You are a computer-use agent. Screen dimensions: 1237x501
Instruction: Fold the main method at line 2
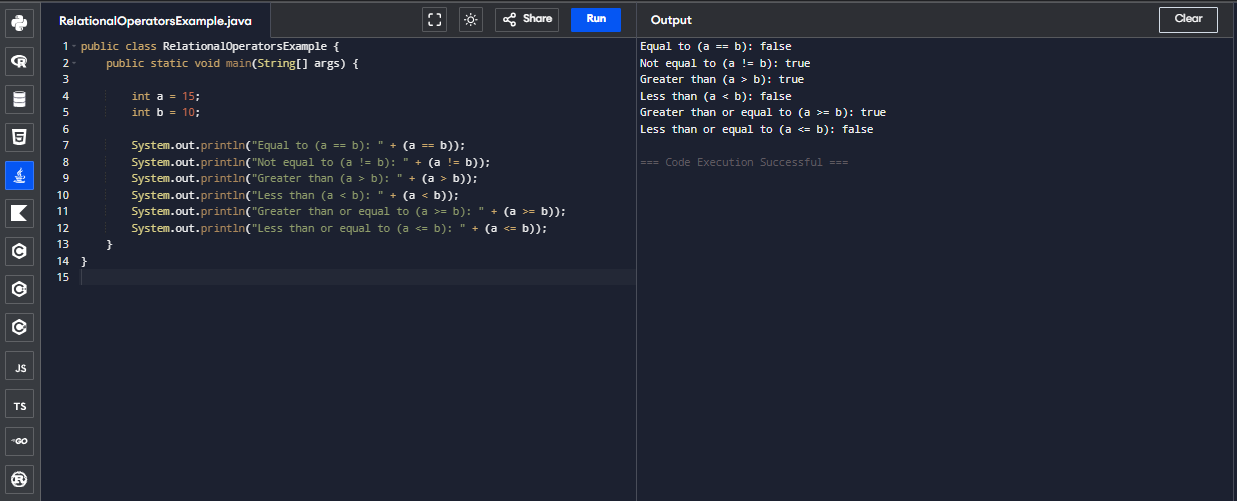click(74, 63)
